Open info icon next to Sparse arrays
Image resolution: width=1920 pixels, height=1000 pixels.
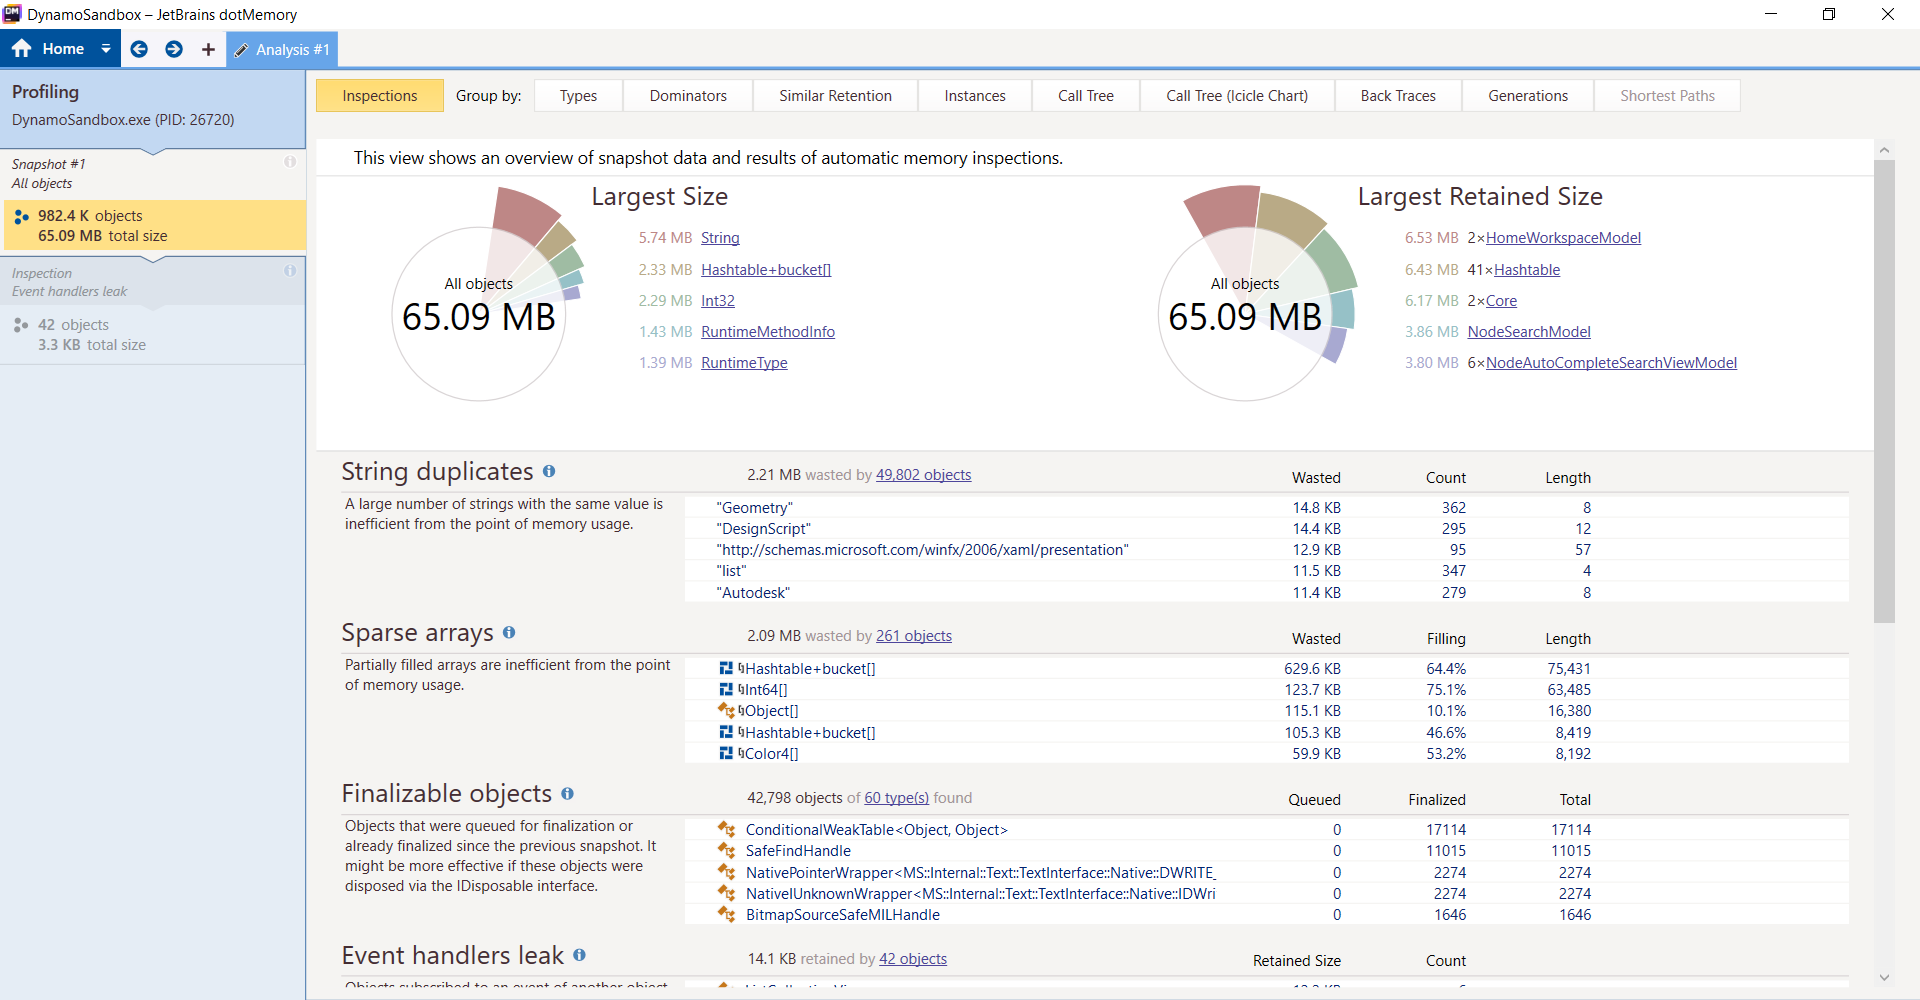tap(509, 632)
